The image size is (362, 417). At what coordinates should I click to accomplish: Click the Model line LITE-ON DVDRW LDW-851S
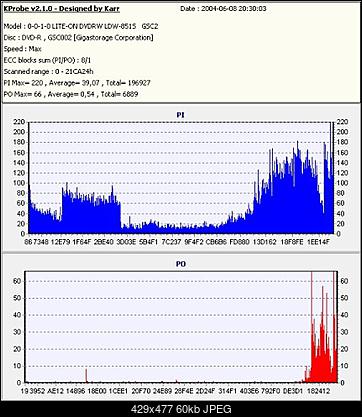point(81,27)
